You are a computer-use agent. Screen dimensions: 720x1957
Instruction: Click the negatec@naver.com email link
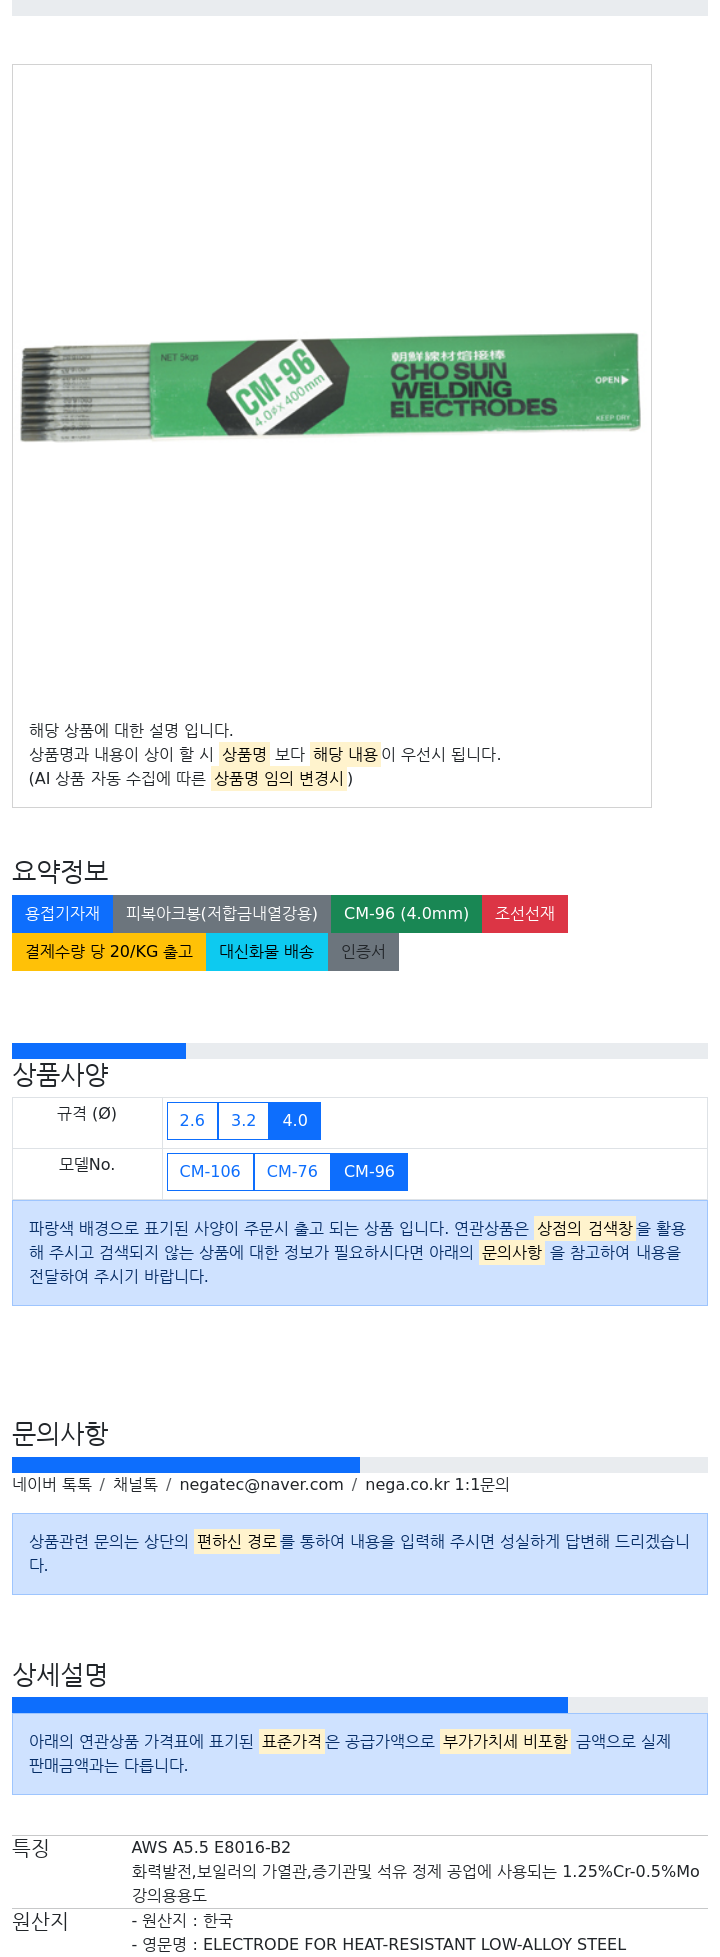(261, 1485)
